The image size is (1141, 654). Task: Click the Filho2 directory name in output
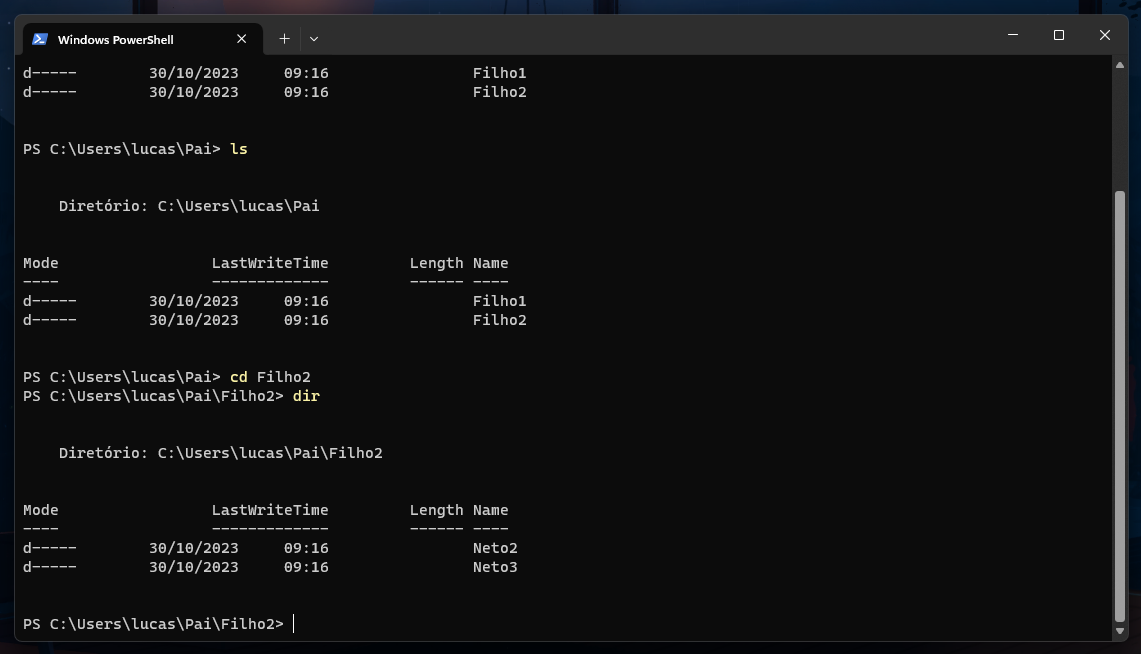[499, 319]
